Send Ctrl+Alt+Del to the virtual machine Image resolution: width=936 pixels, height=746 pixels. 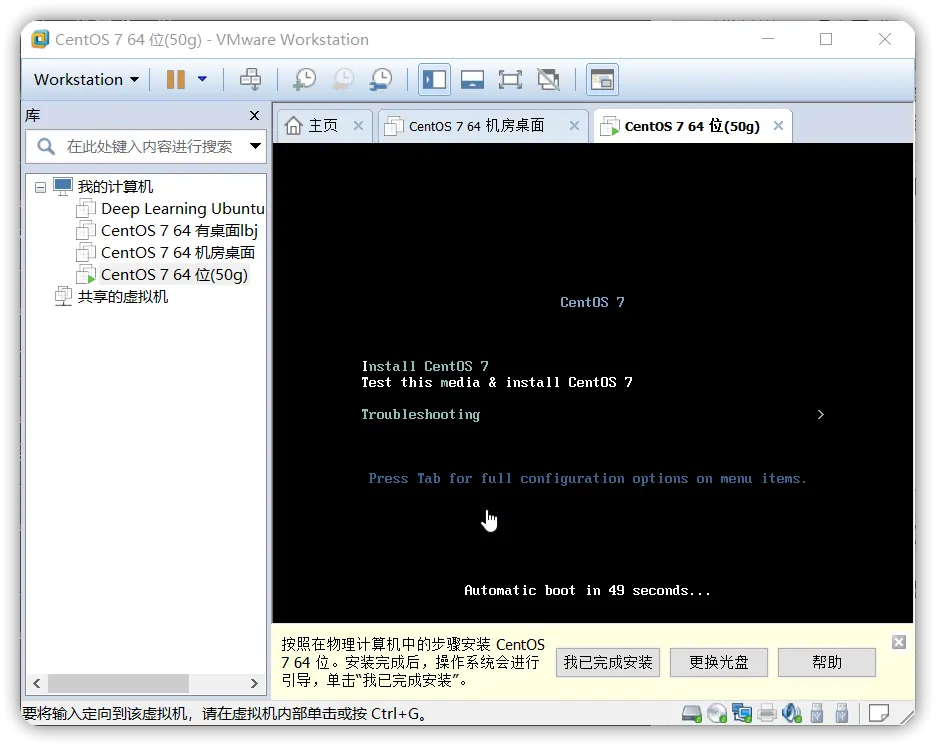[250, 79]
